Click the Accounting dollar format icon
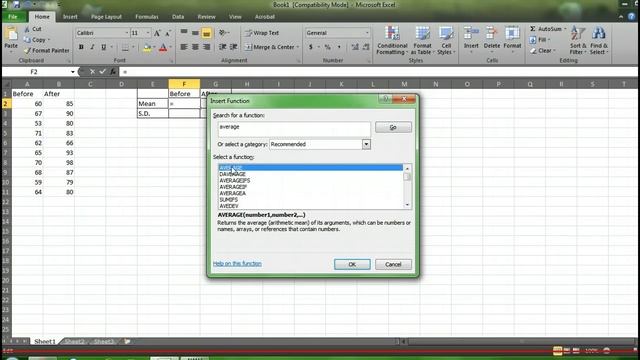The height and width of the screenshot is (360, 640). click(311, 47)
